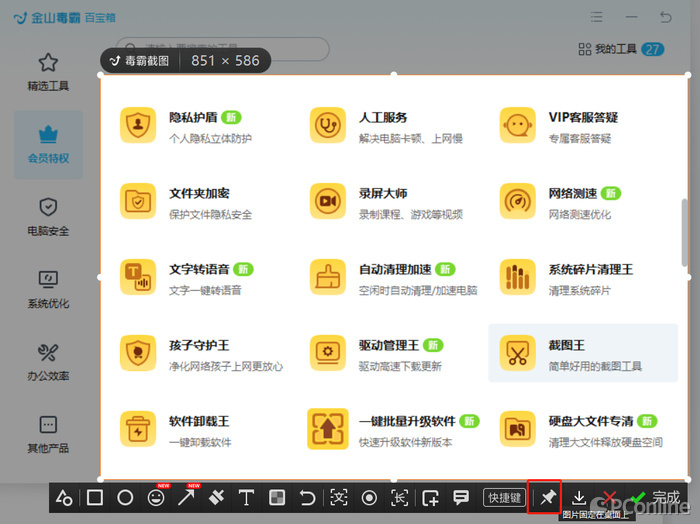Click the 一键卸载软件 description text

tap(200, 442)
